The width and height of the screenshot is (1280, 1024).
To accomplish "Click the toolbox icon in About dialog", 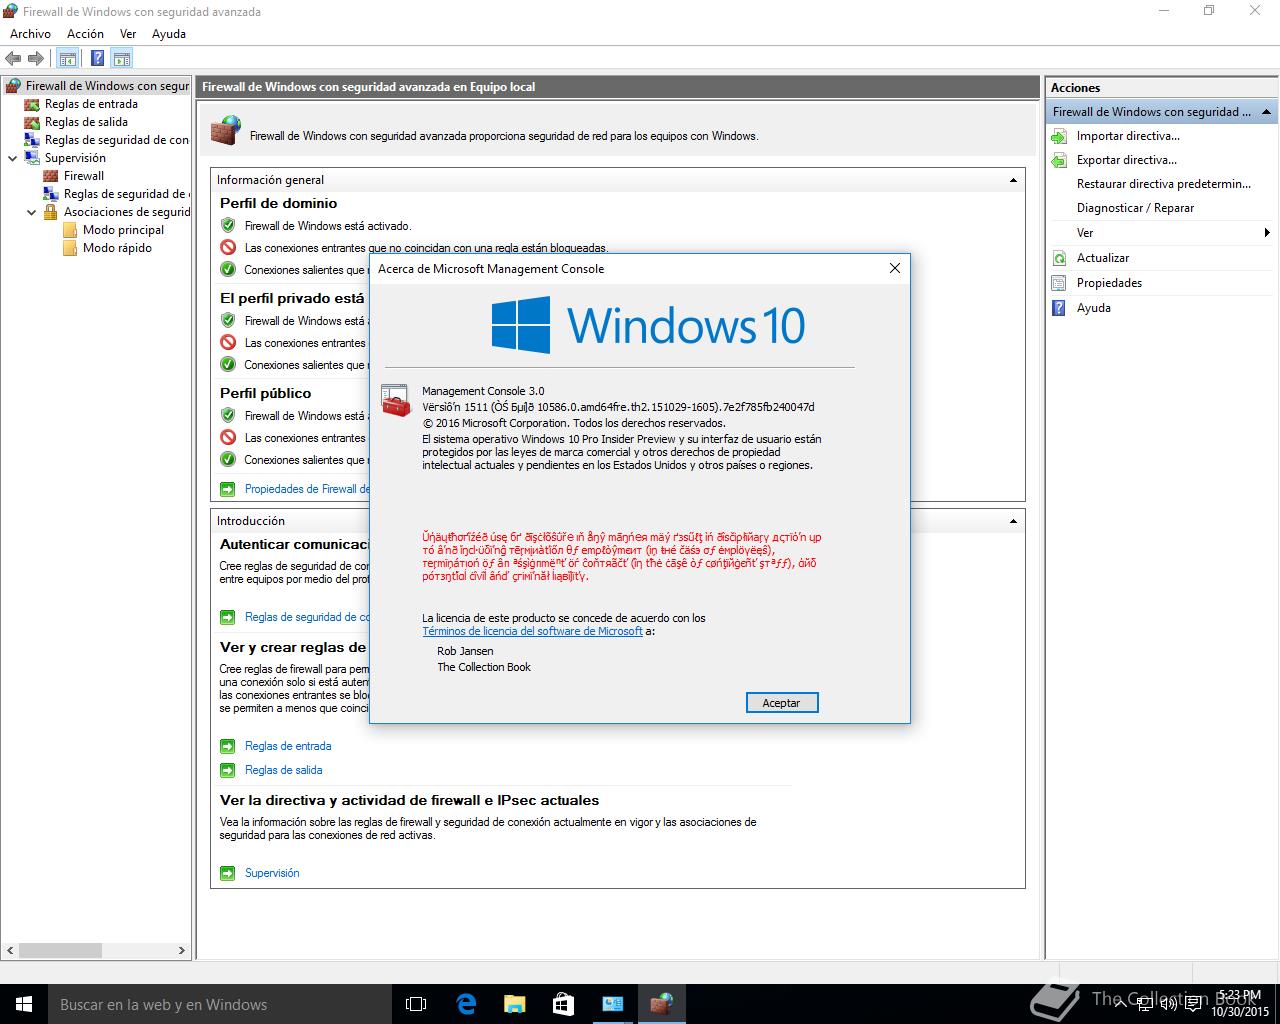I will 396,401.
